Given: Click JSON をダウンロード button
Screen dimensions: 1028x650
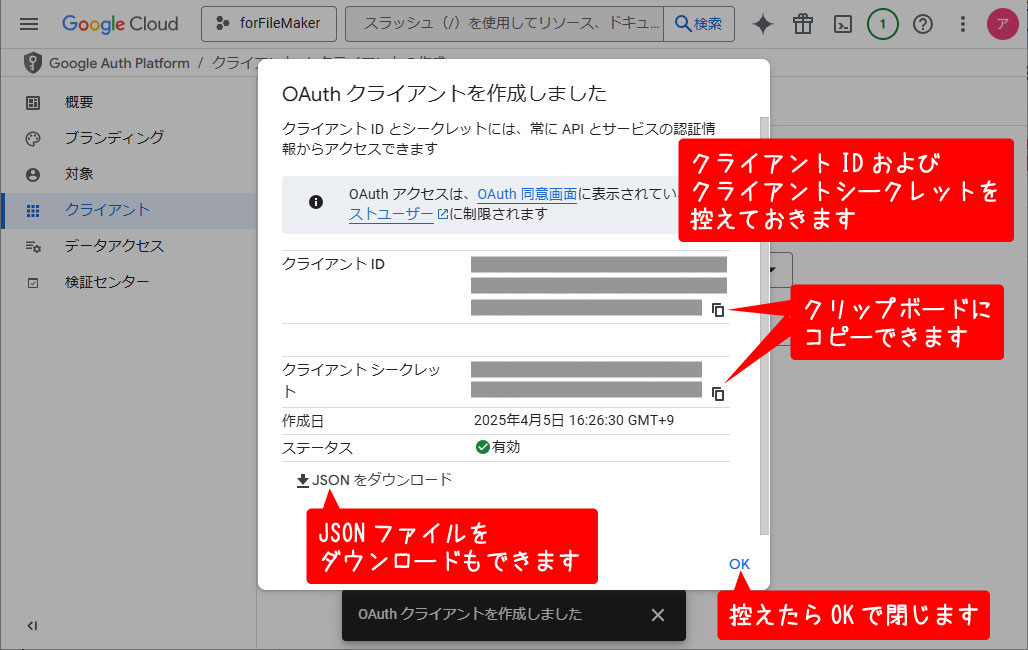Looking at the screenshot, I should click(x=374, y=480).
